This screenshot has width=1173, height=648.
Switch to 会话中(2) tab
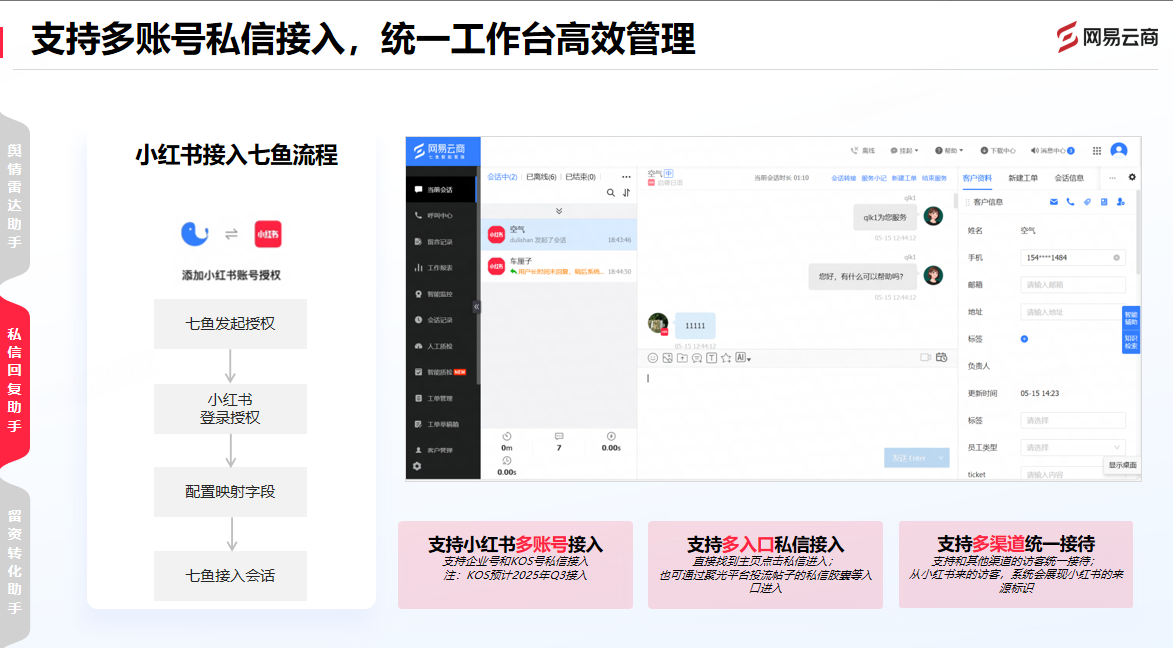coord(502,177)
